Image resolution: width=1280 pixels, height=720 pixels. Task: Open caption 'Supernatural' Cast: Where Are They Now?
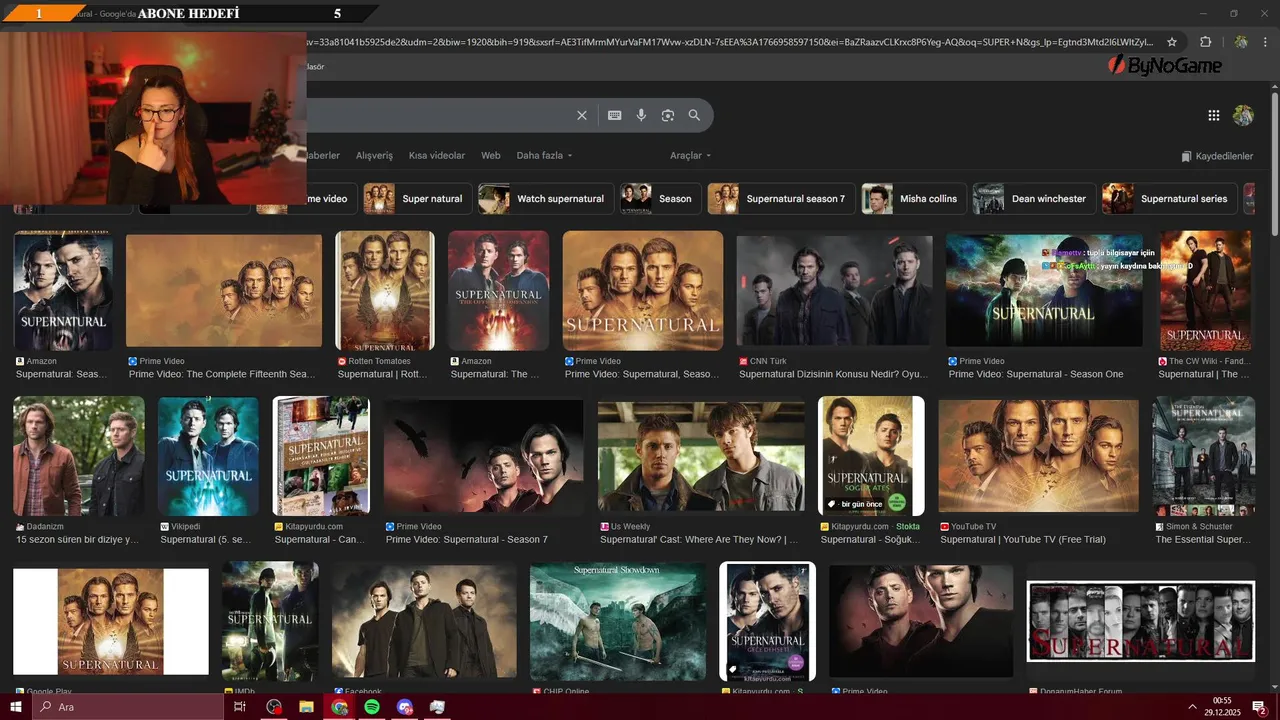699,539
